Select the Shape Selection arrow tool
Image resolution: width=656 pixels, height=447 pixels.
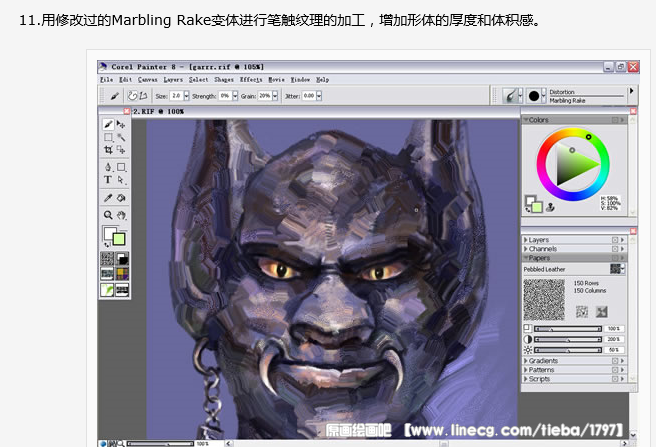(x=121, y=180)
